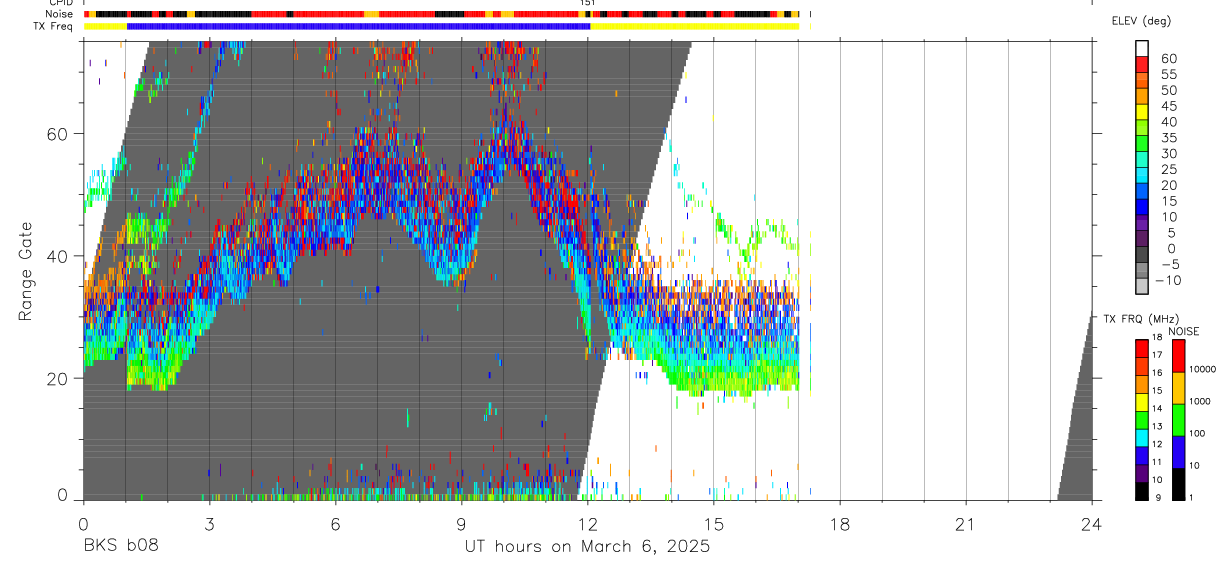1228x567 pixels.
Task: Click the '55' label on ELEV colorbar
Action: [1168, 75]
